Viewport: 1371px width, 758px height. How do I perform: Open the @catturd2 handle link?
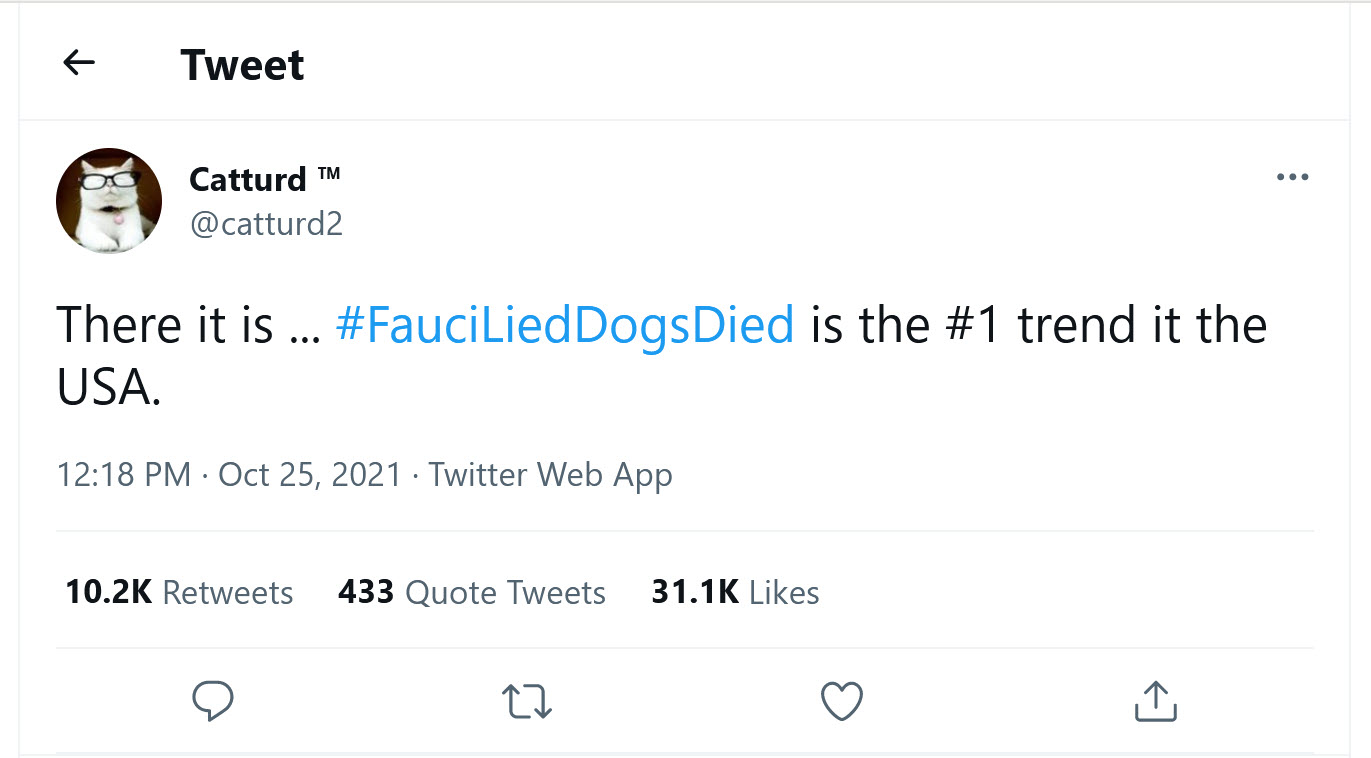(266, 223)
